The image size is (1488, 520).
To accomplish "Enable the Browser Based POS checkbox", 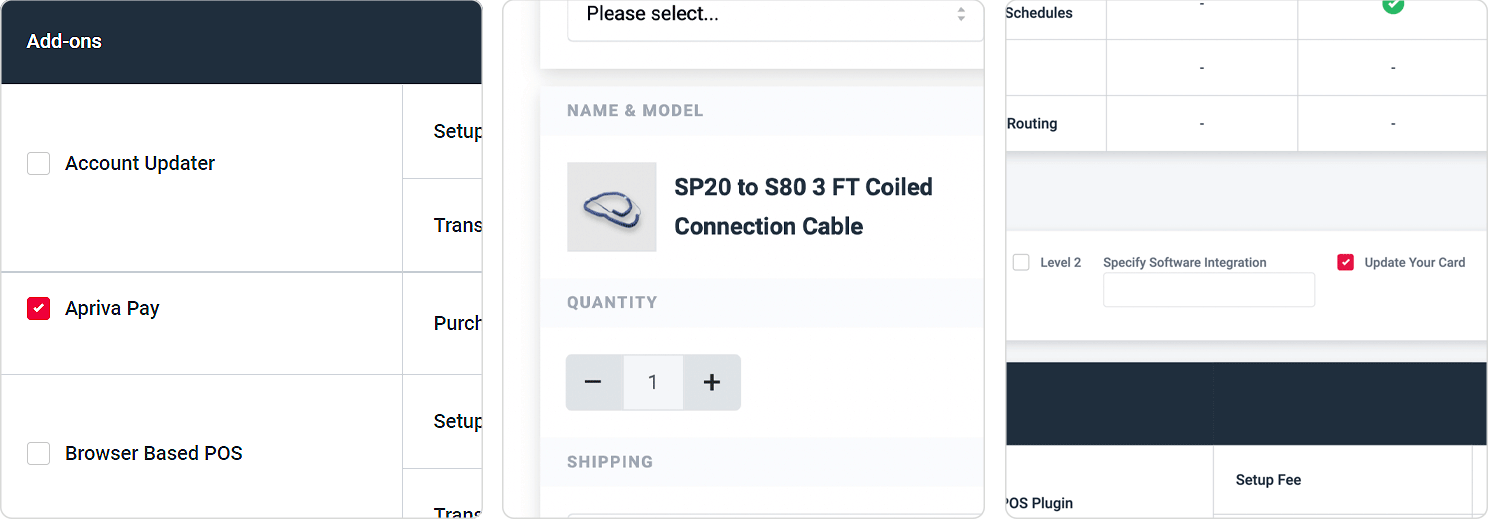I will [38, 453].
